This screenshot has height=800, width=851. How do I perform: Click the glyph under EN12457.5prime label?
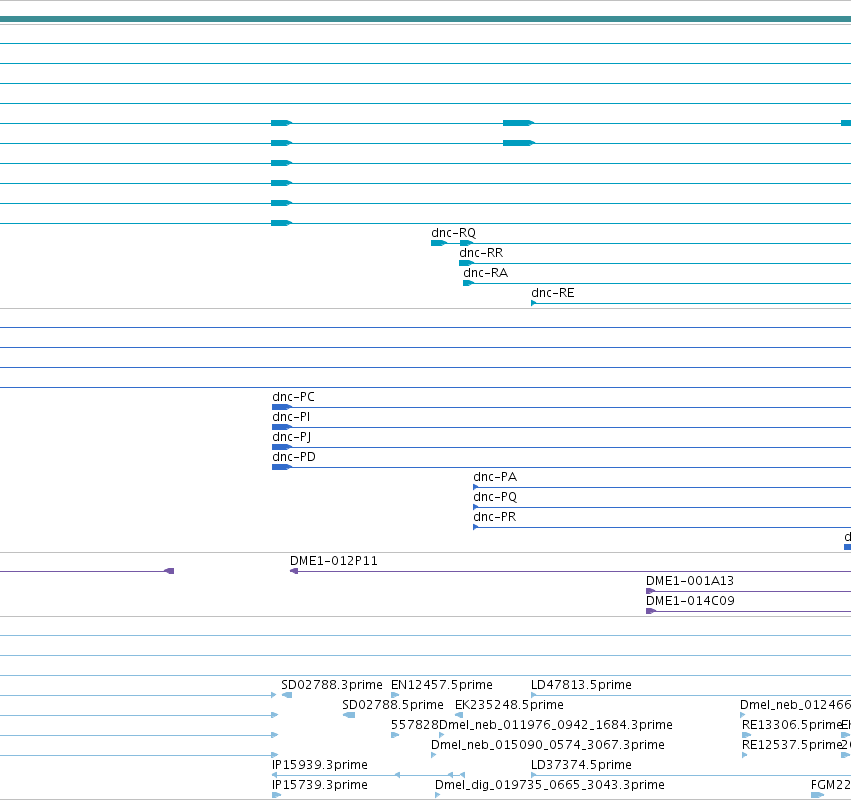395,695
